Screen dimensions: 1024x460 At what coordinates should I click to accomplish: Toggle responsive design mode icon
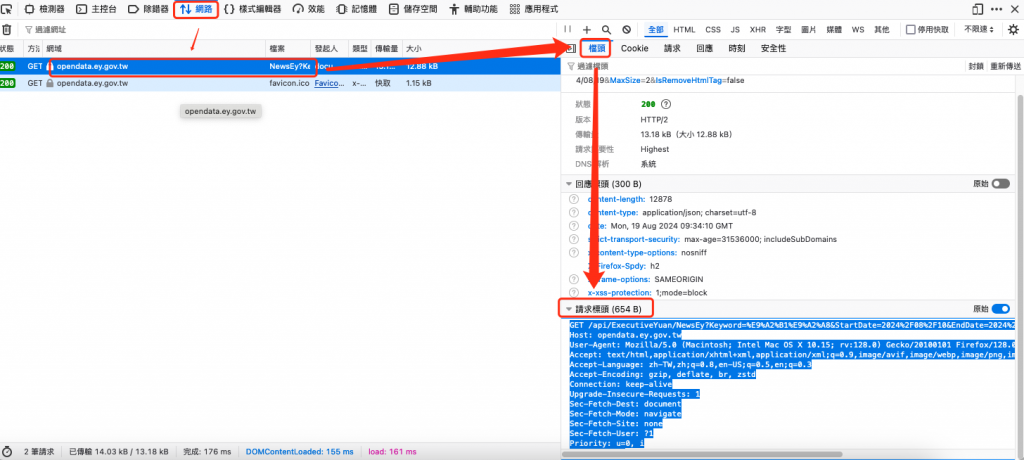tap(978, 9)
